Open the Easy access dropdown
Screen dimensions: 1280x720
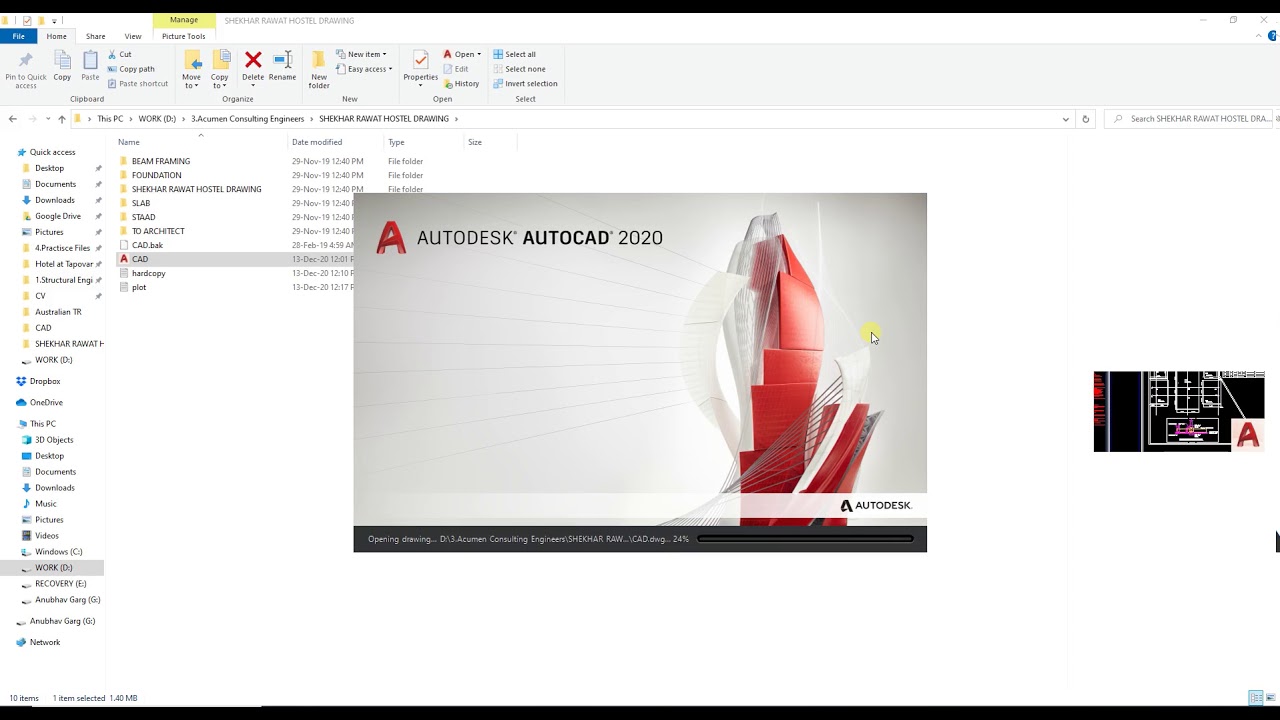(x=364, y=69)
